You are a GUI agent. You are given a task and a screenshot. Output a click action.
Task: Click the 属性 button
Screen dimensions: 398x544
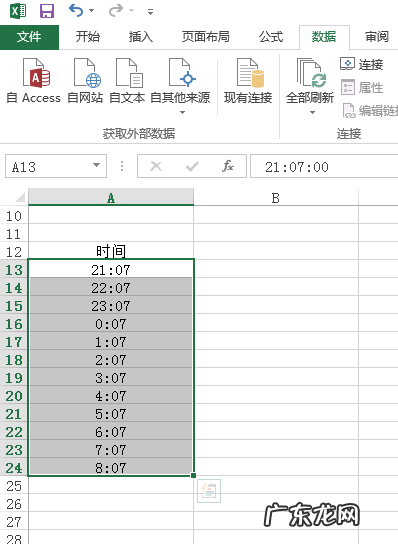[362, 87]
